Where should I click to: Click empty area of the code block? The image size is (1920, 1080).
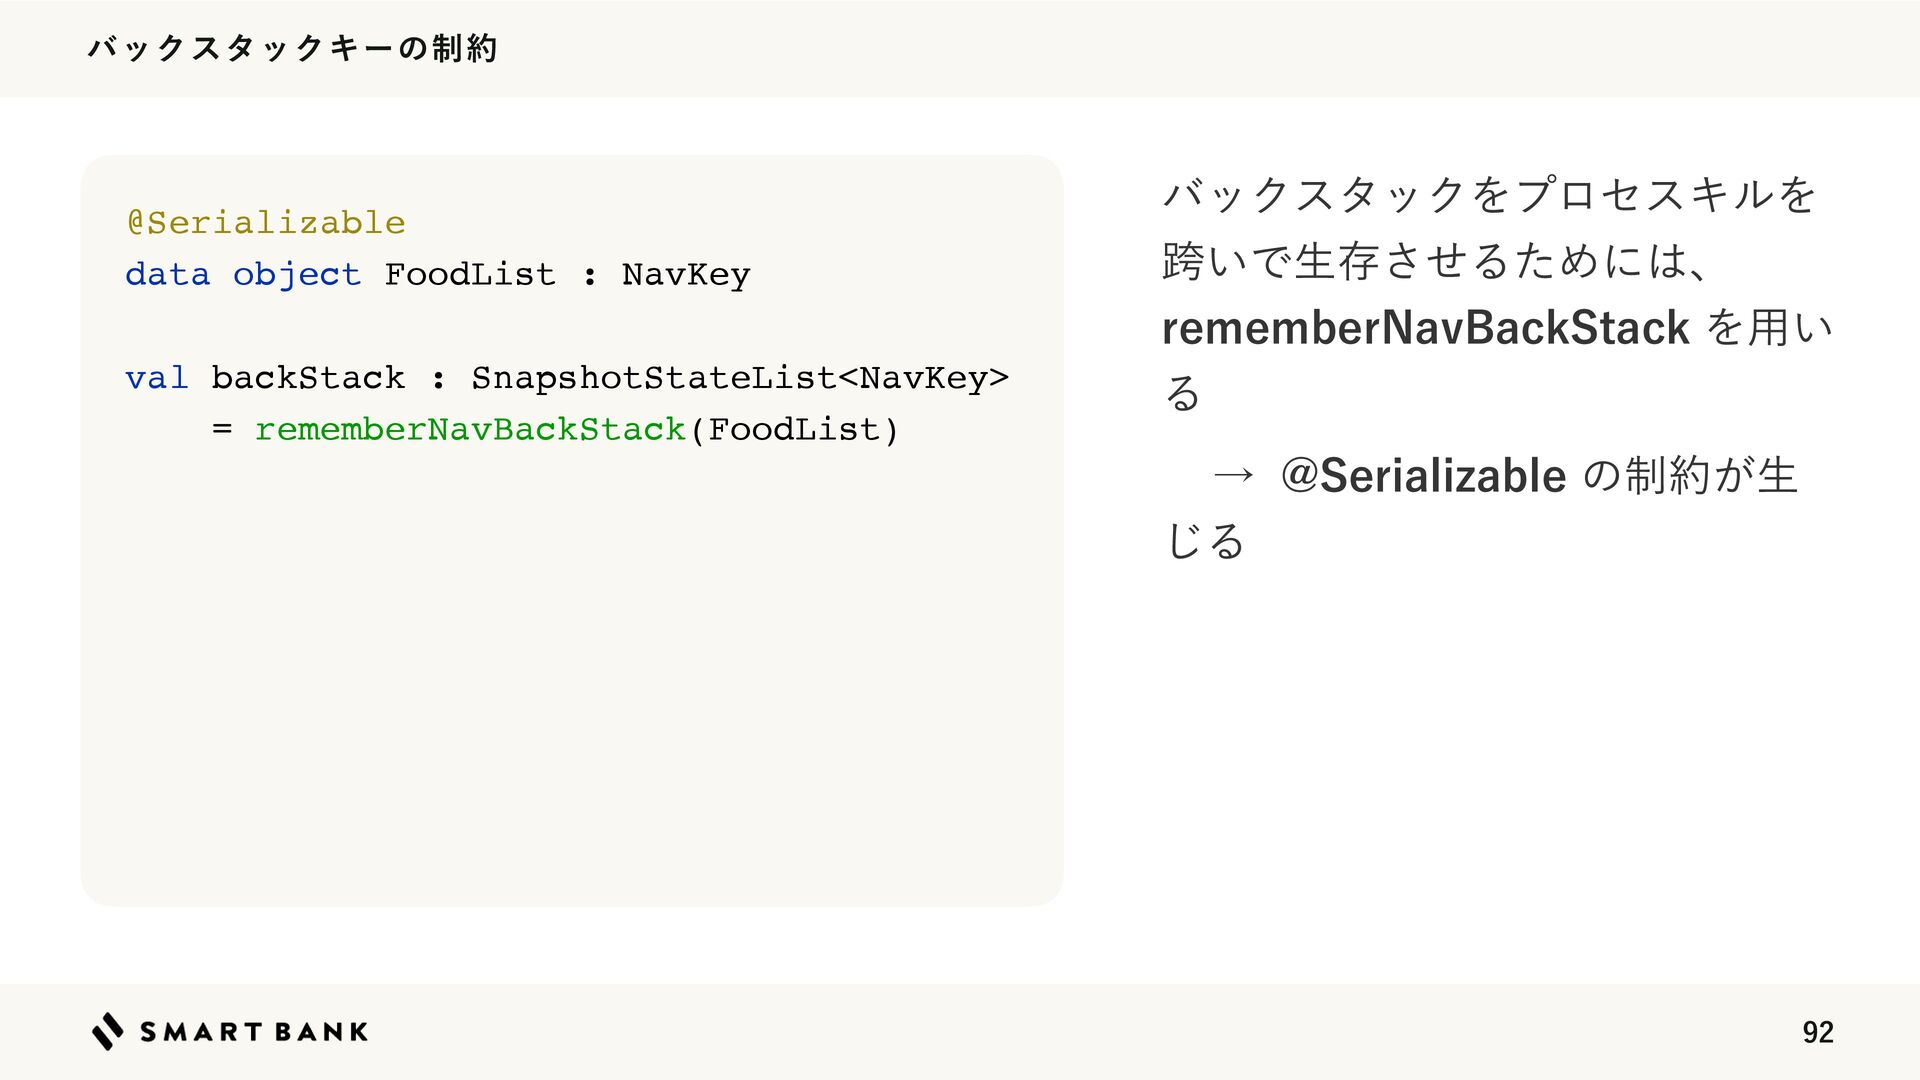click(x=571, y=680)
